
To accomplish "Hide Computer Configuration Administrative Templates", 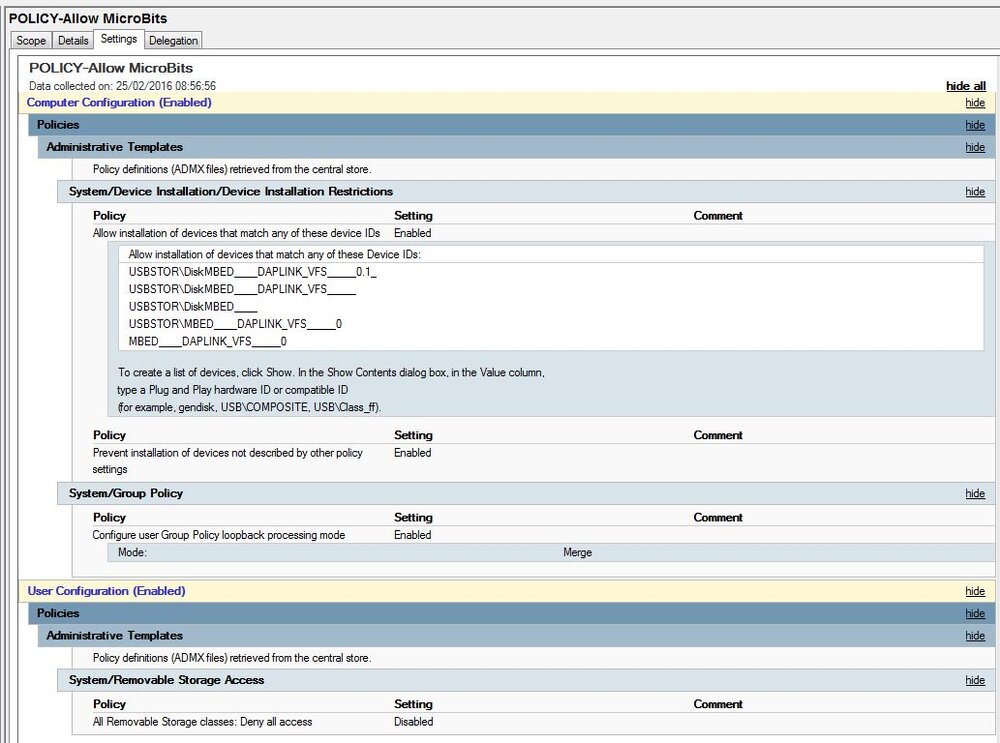I will point(974,147).
